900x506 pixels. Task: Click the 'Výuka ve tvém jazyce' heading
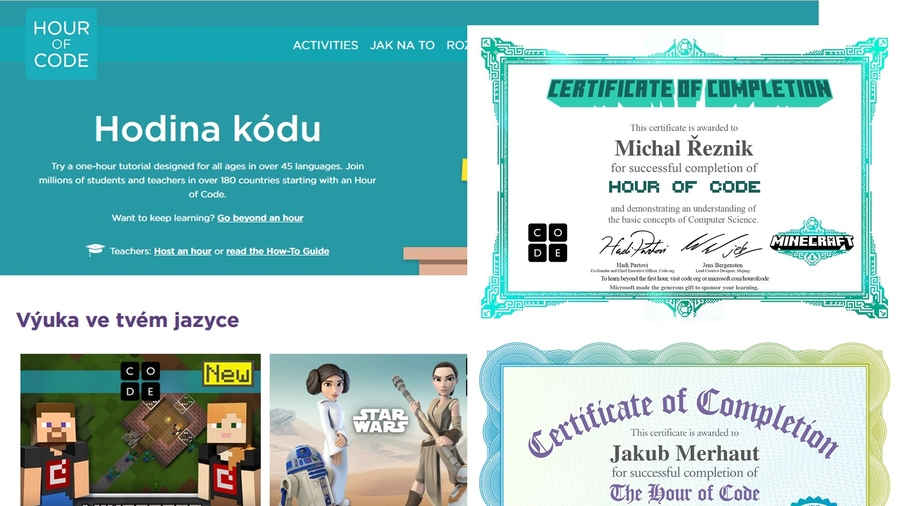click(x=127, y=320)
